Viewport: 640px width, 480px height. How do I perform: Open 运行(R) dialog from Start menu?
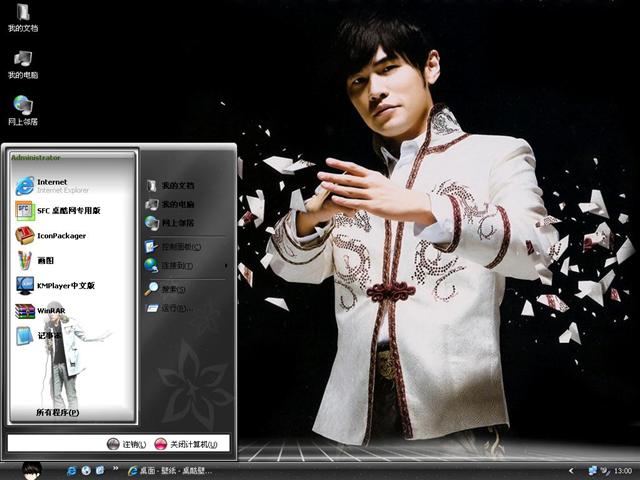175,308
